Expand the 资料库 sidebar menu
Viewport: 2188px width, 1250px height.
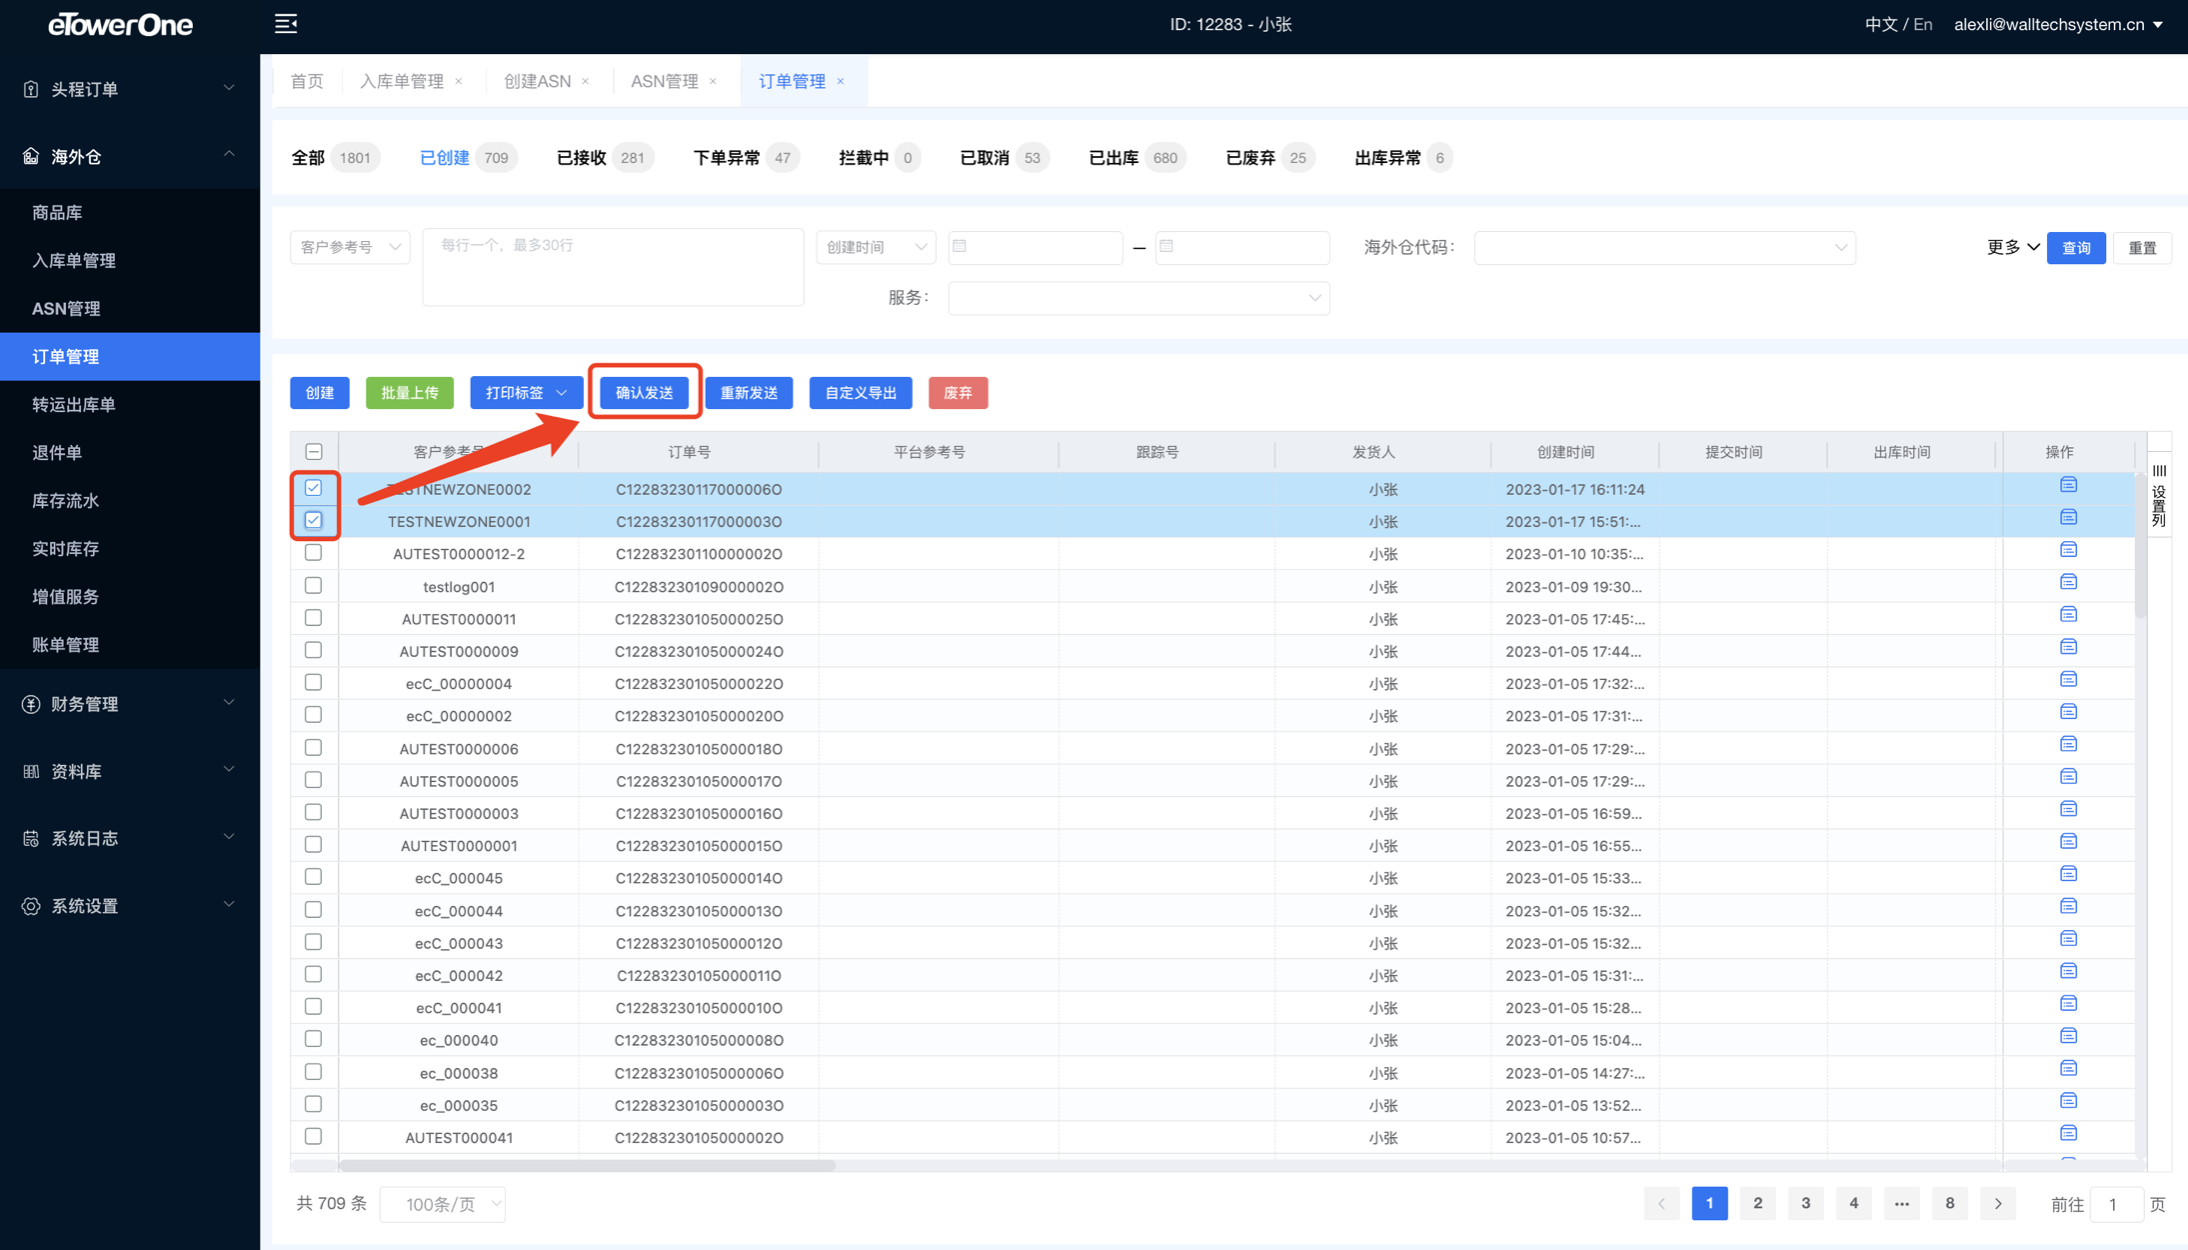pos(130,771)
